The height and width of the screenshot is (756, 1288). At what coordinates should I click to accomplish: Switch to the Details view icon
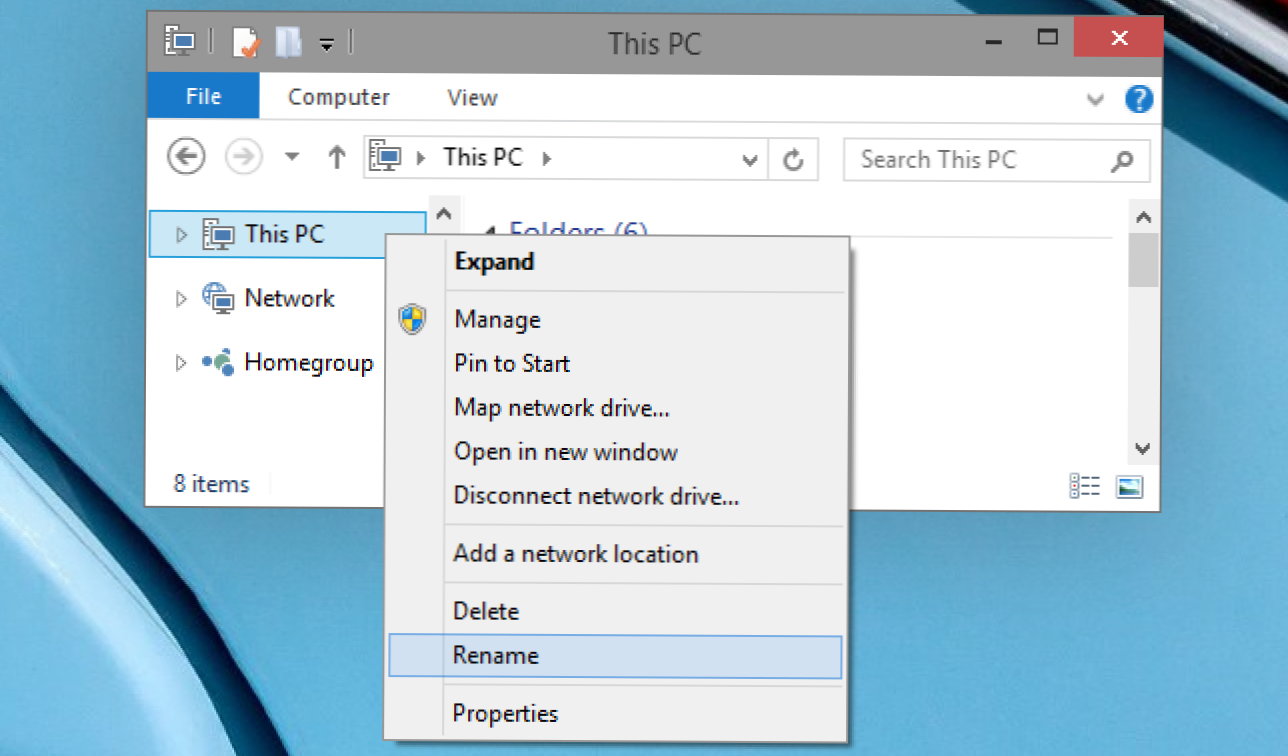pos(1085,487)
